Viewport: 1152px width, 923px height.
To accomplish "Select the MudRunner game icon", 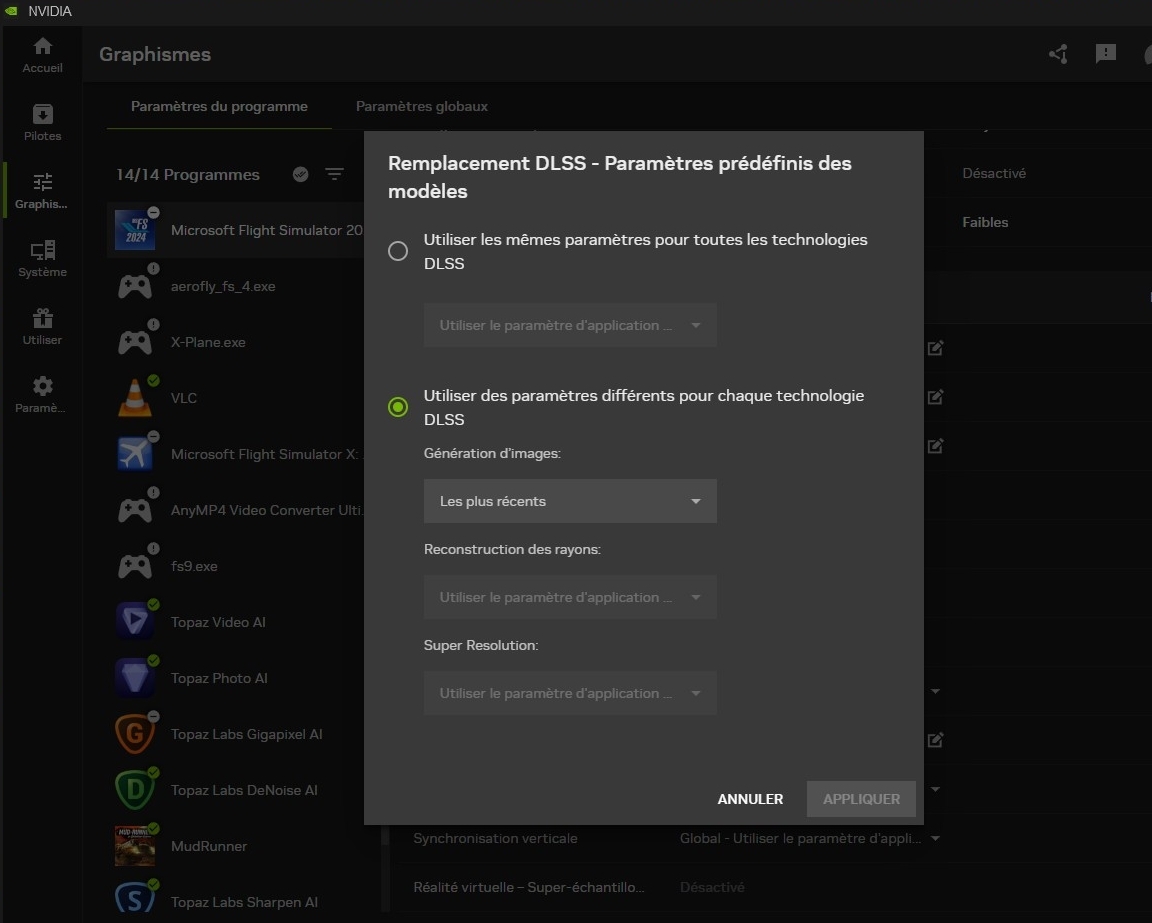I will click(135, 846).
